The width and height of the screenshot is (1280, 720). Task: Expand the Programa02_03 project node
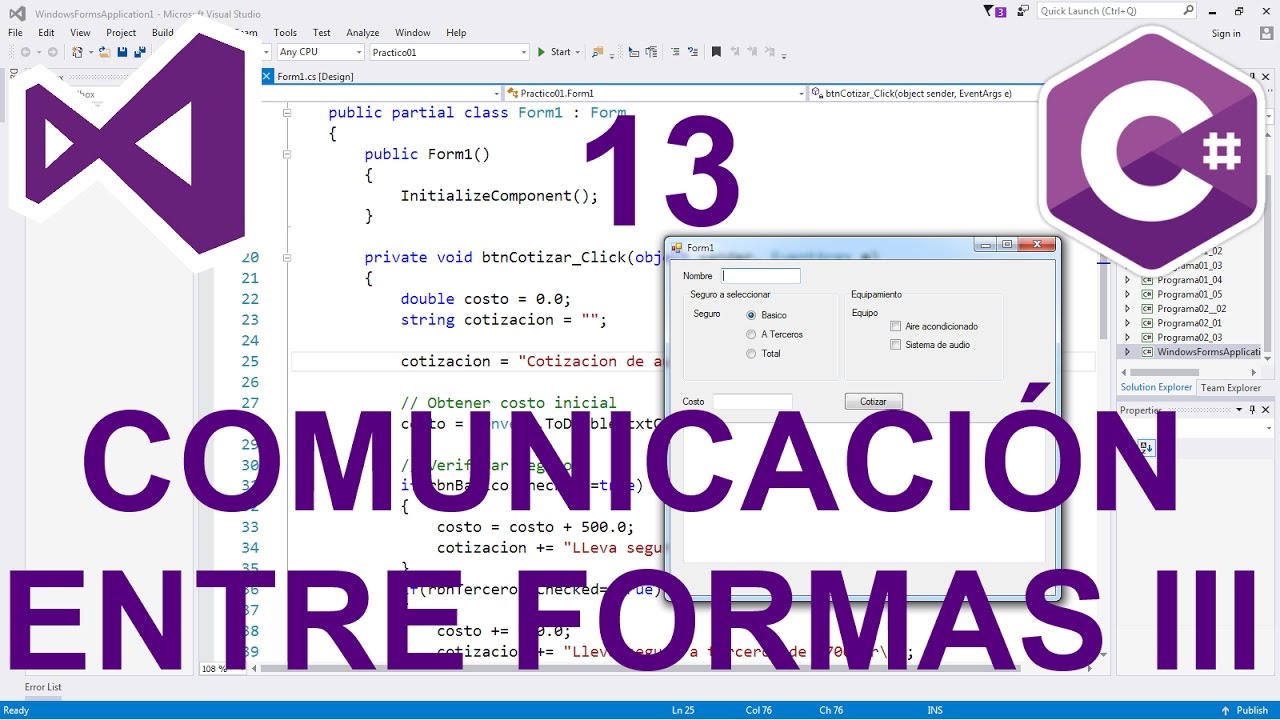[1127, 337]
